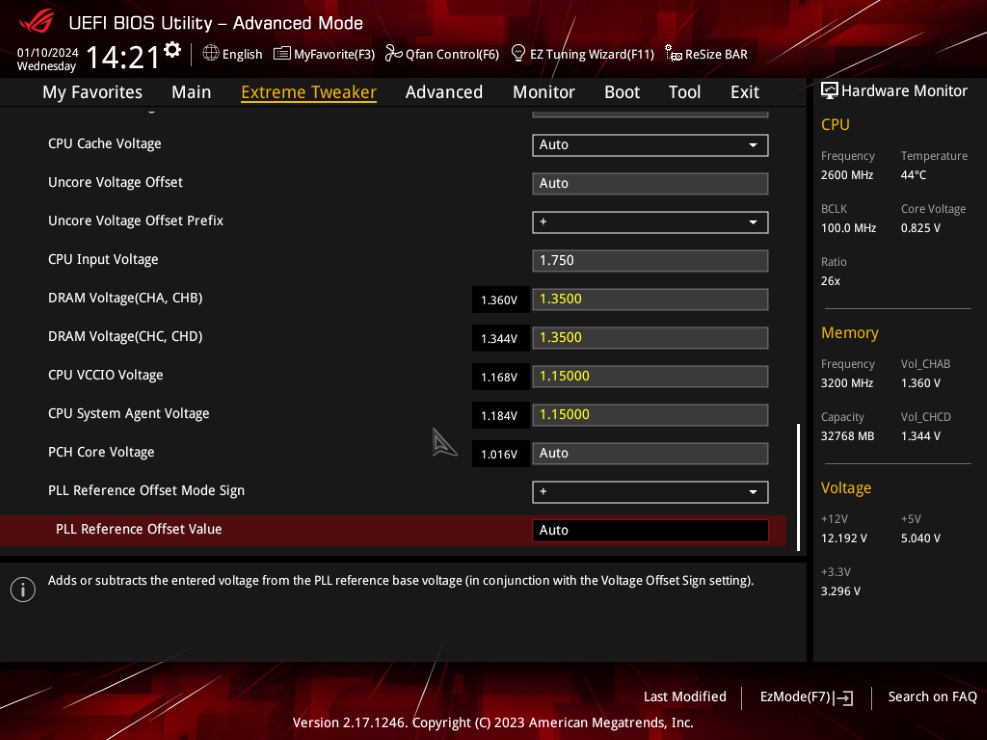The height and width of the screenshot is (740, 987).
Task: Open the Monitor tab
Action: [x=544, y=92]
